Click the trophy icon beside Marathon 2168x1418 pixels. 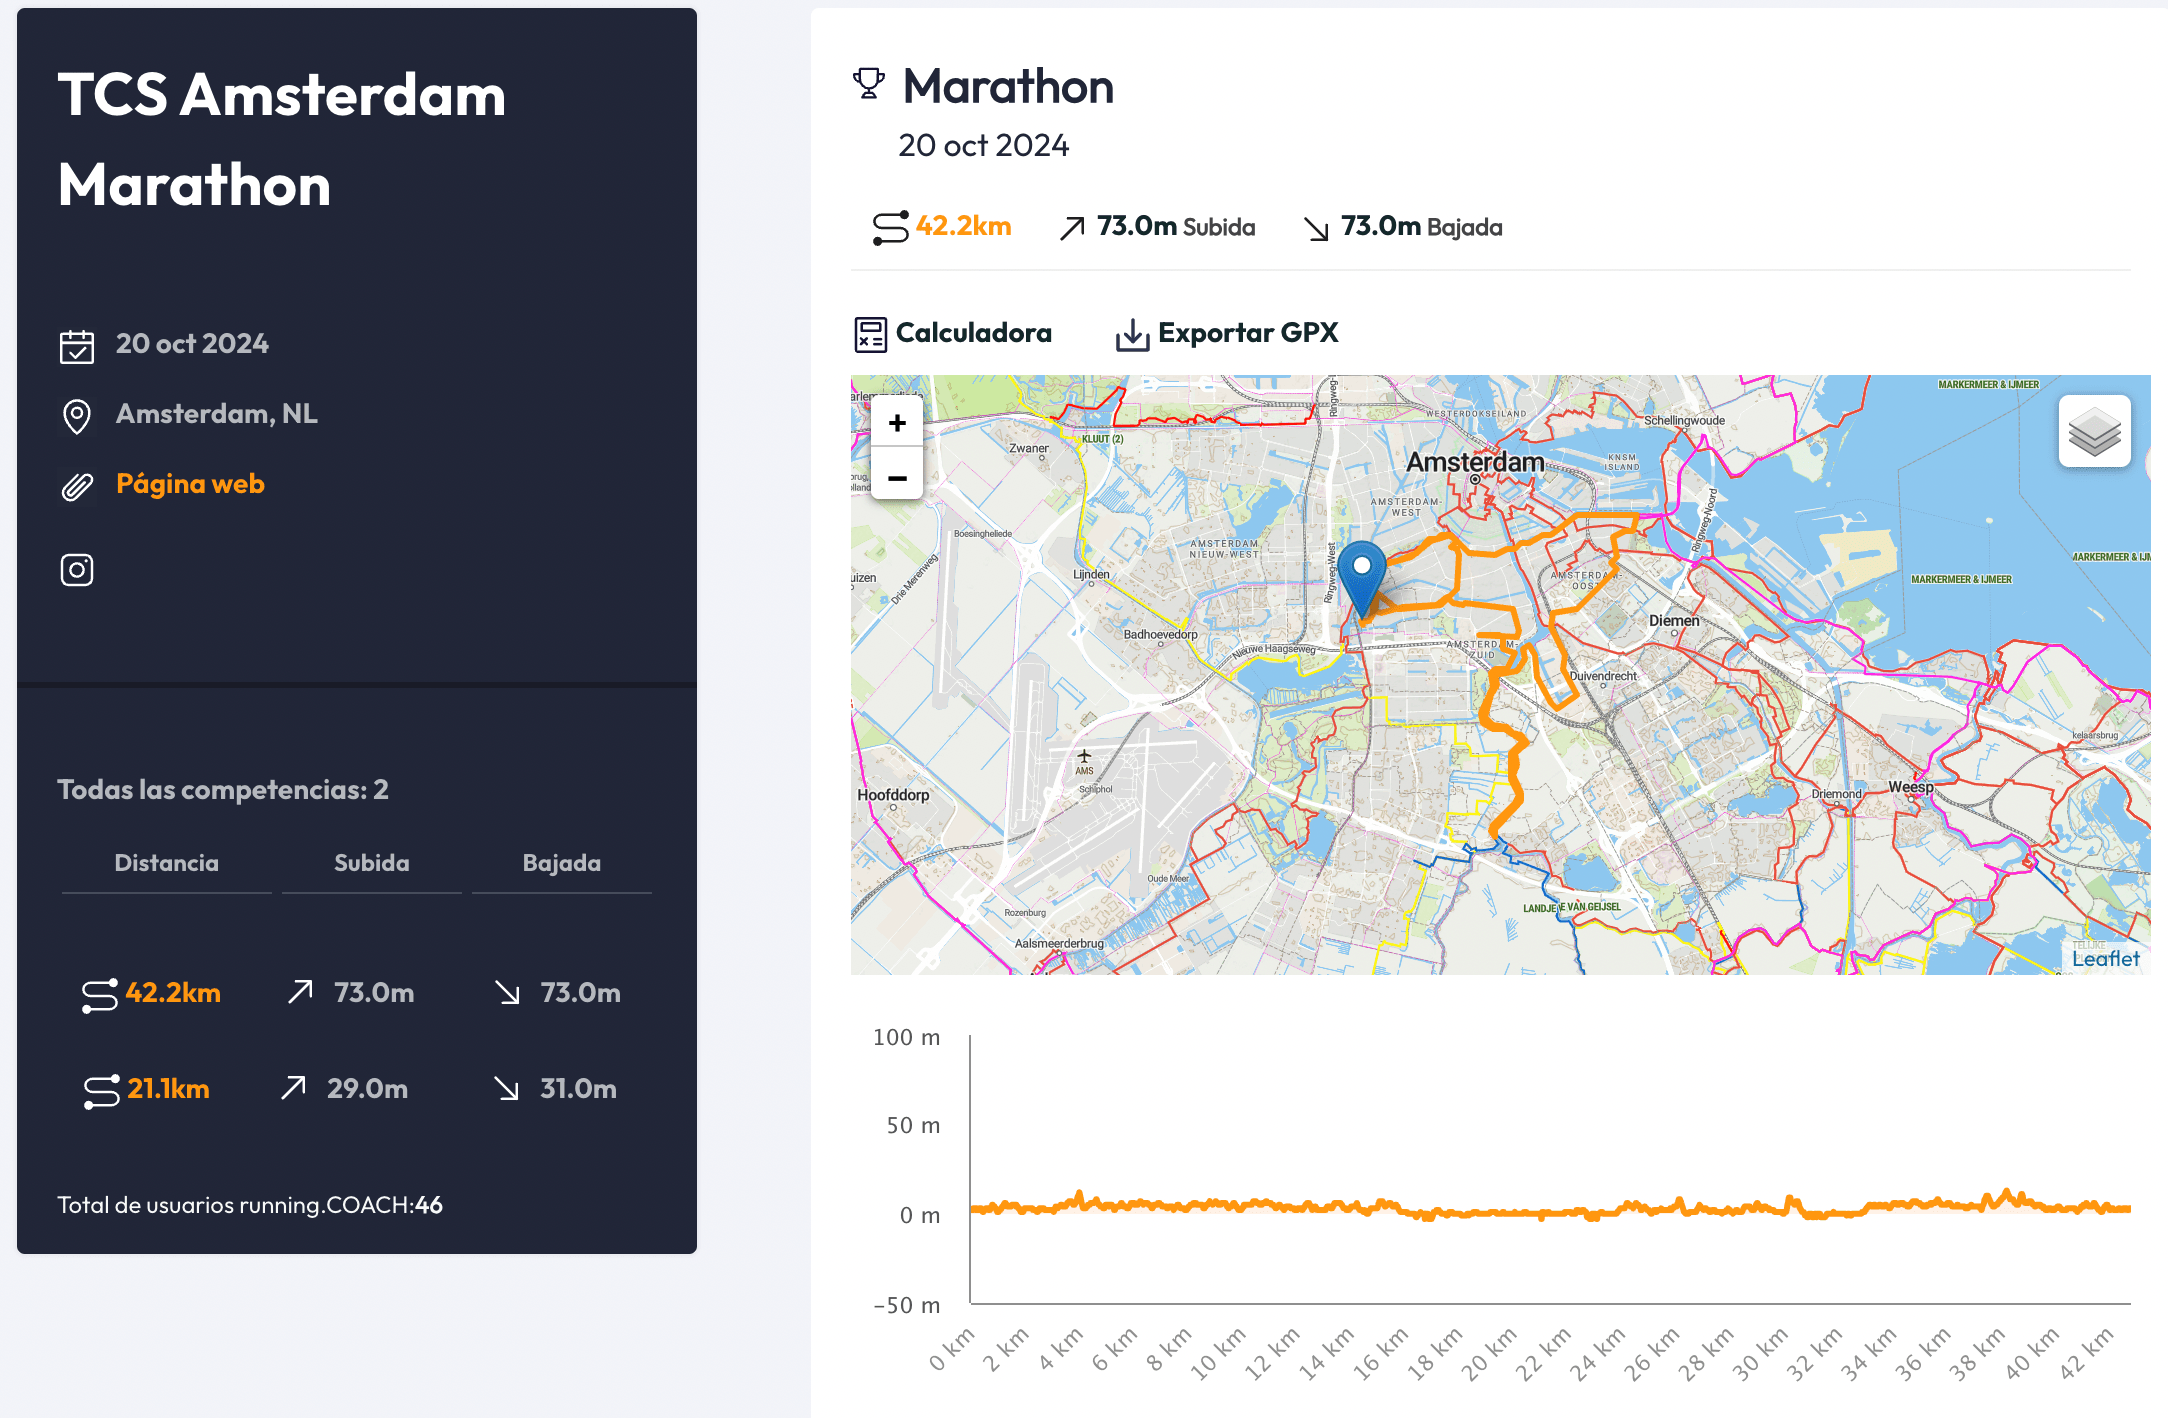[869, 85]
